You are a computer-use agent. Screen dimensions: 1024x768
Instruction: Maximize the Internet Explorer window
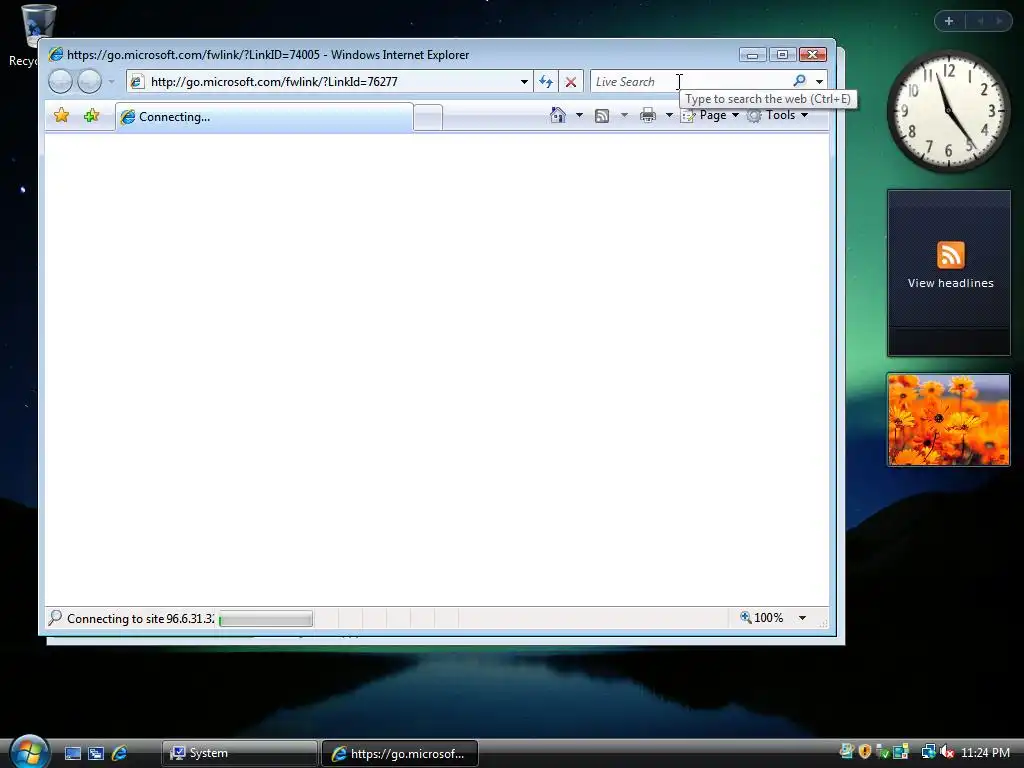pos(782,55)
